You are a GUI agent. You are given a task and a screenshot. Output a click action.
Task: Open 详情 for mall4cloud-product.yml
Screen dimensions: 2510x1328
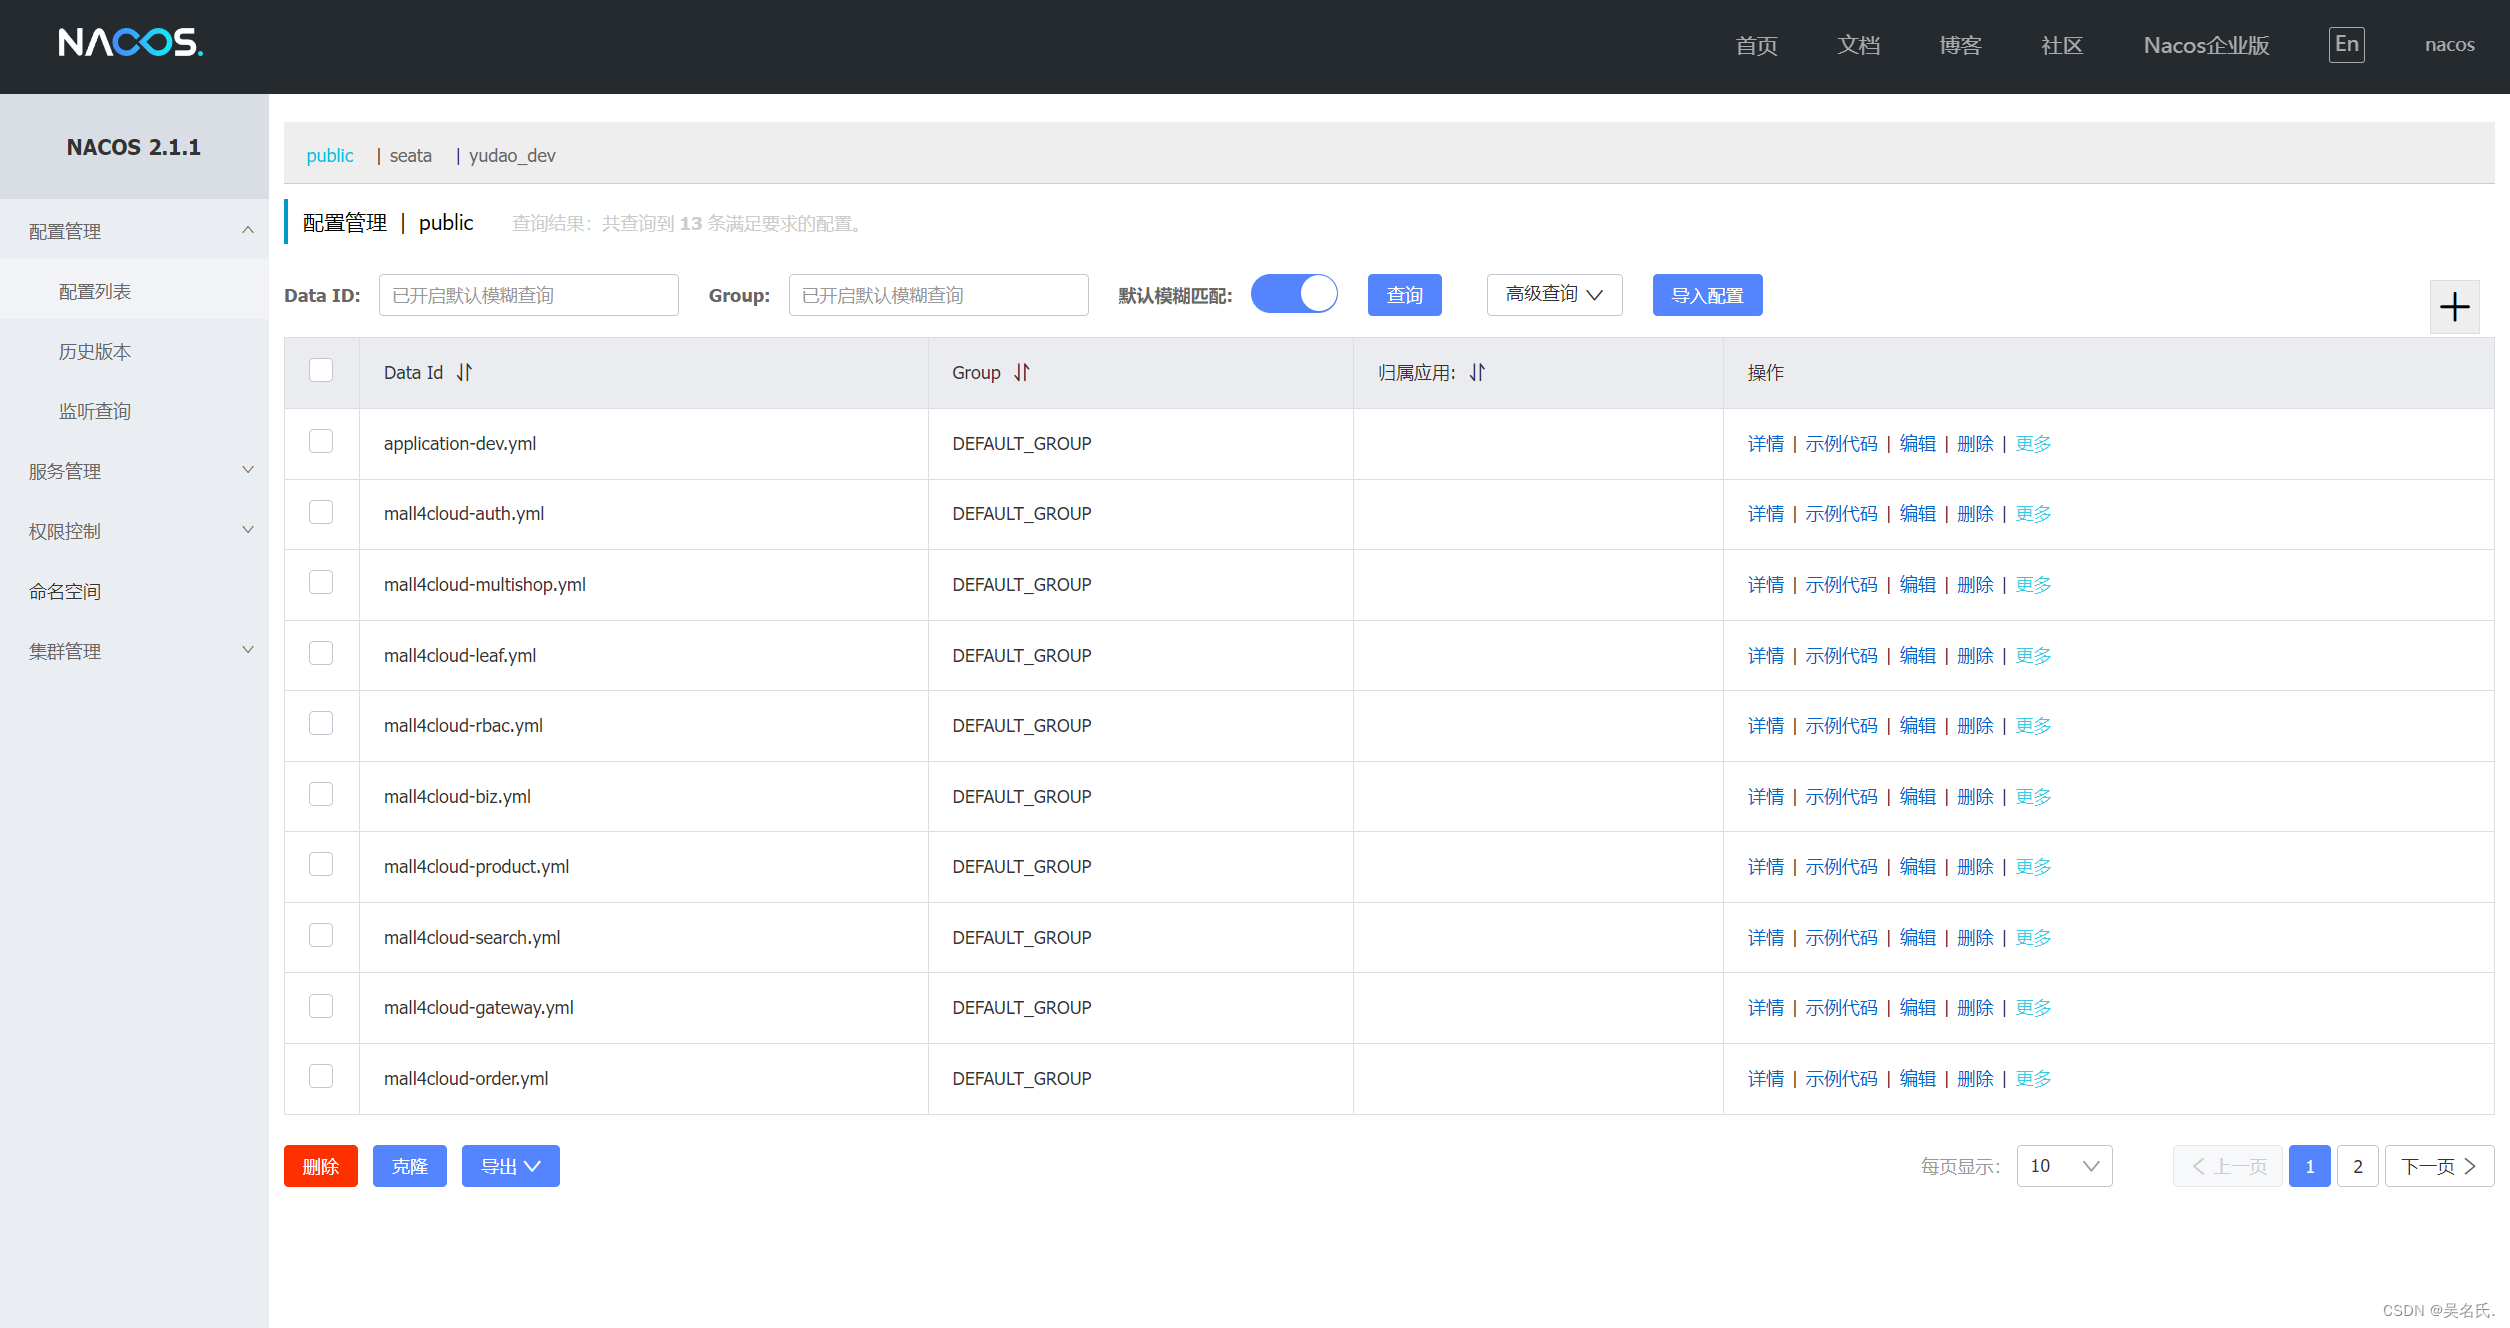click(x=1765, y=866)
